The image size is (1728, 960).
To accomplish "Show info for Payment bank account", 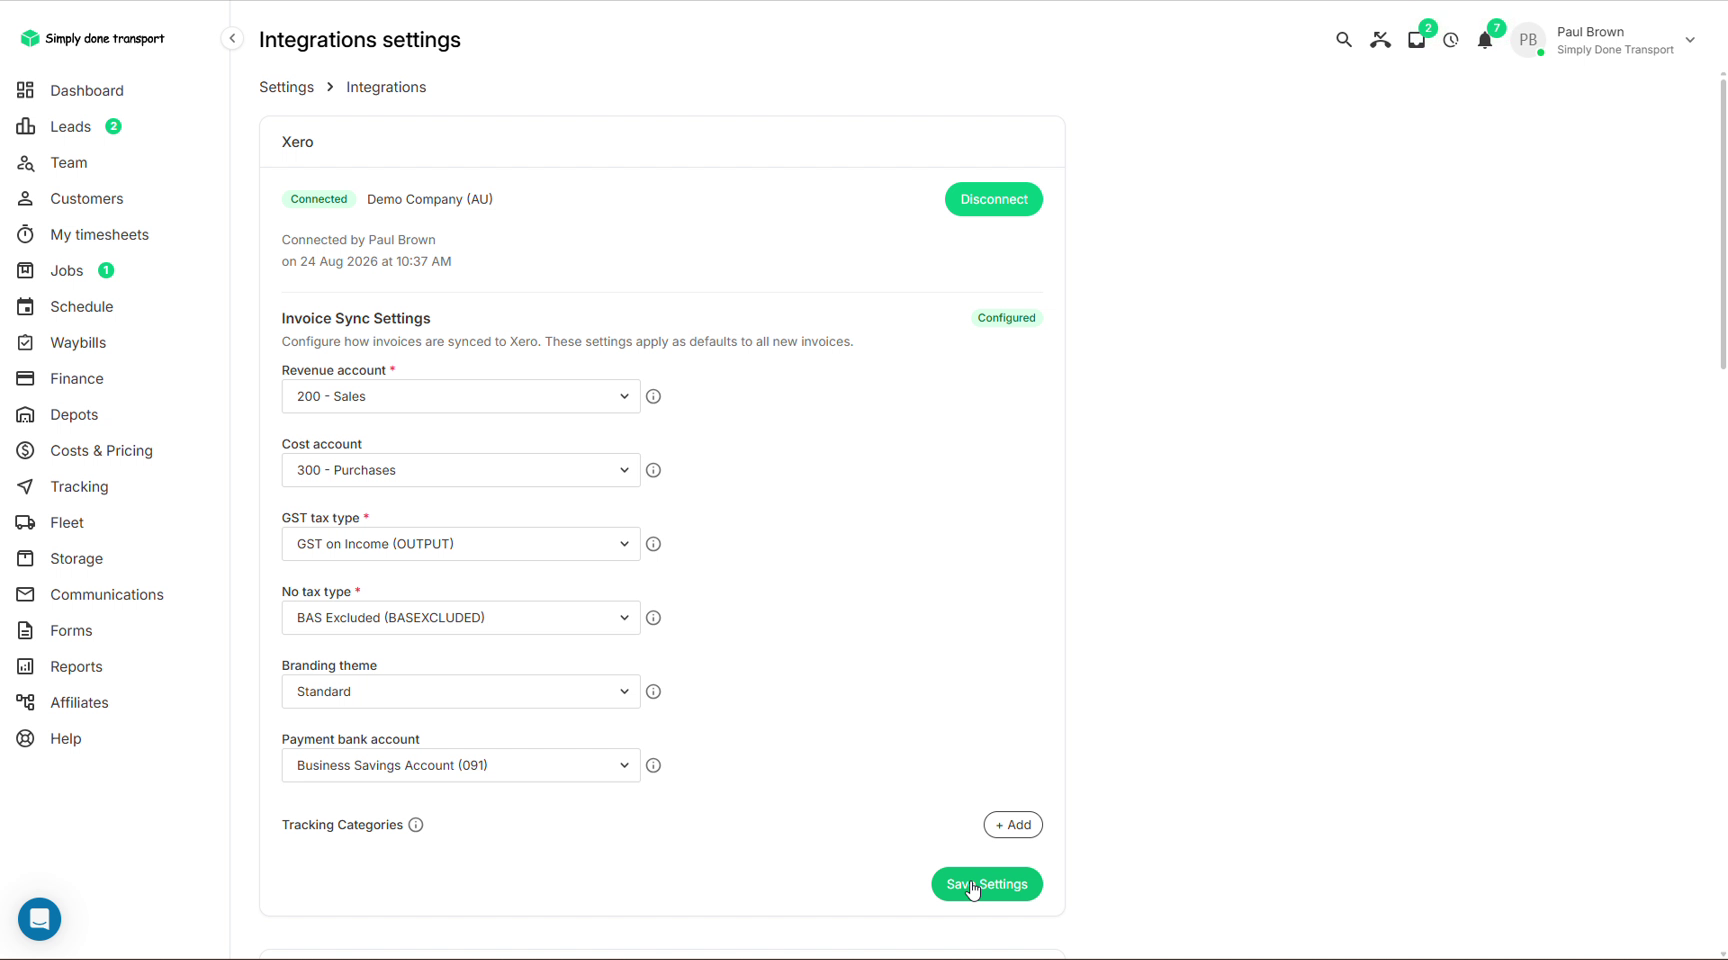I will 653,765.
